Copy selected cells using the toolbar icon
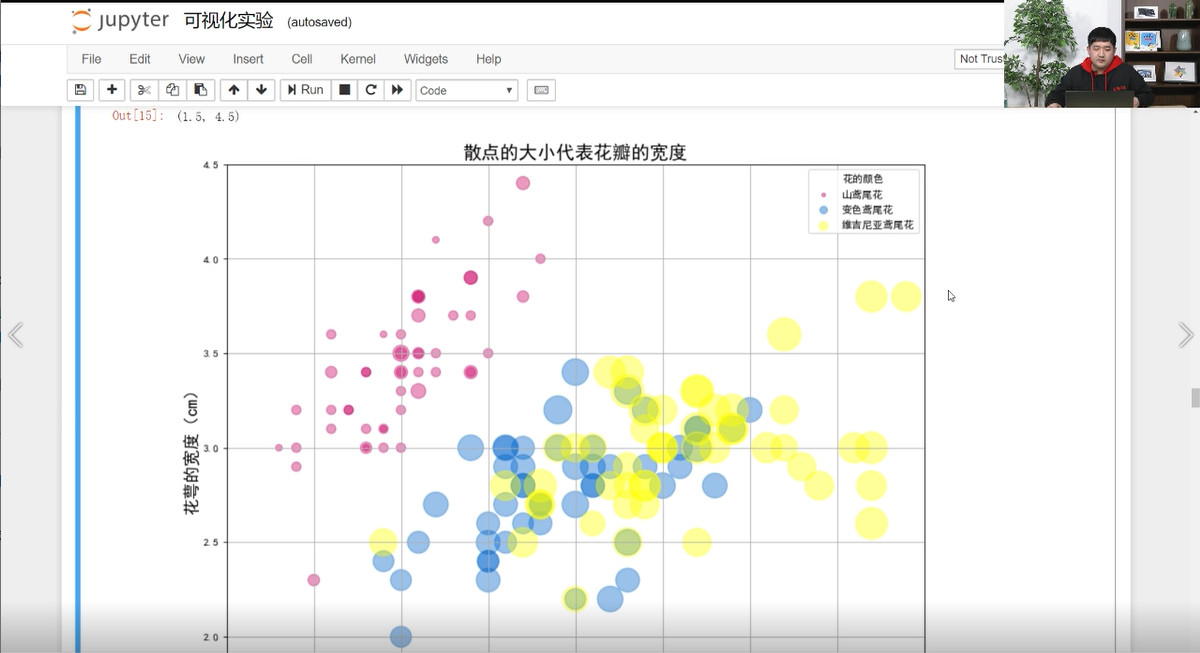Screen dimensions: 1200x653 pos(172,90)
